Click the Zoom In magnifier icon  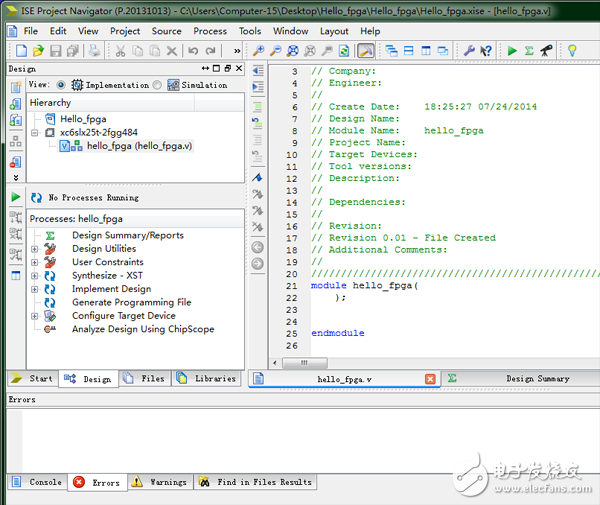pos(258,50)
